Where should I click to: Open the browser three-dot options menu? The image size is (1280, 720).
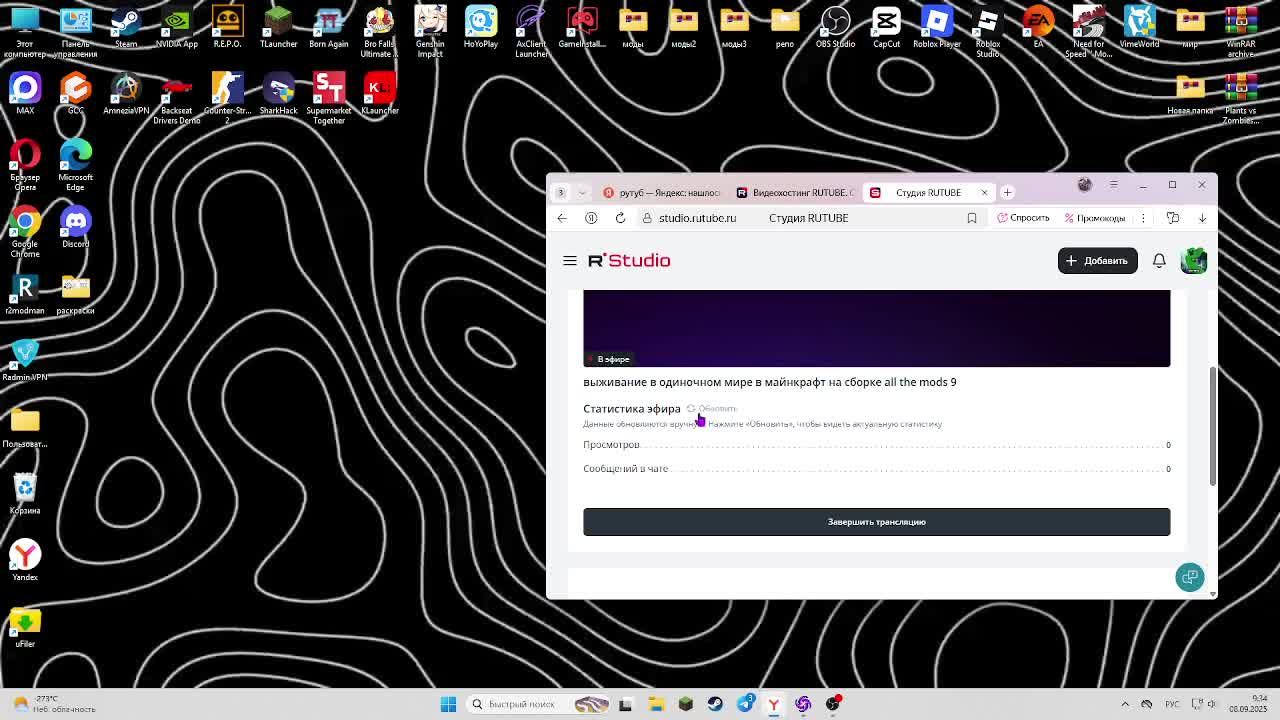click(x=1143, y=218)
